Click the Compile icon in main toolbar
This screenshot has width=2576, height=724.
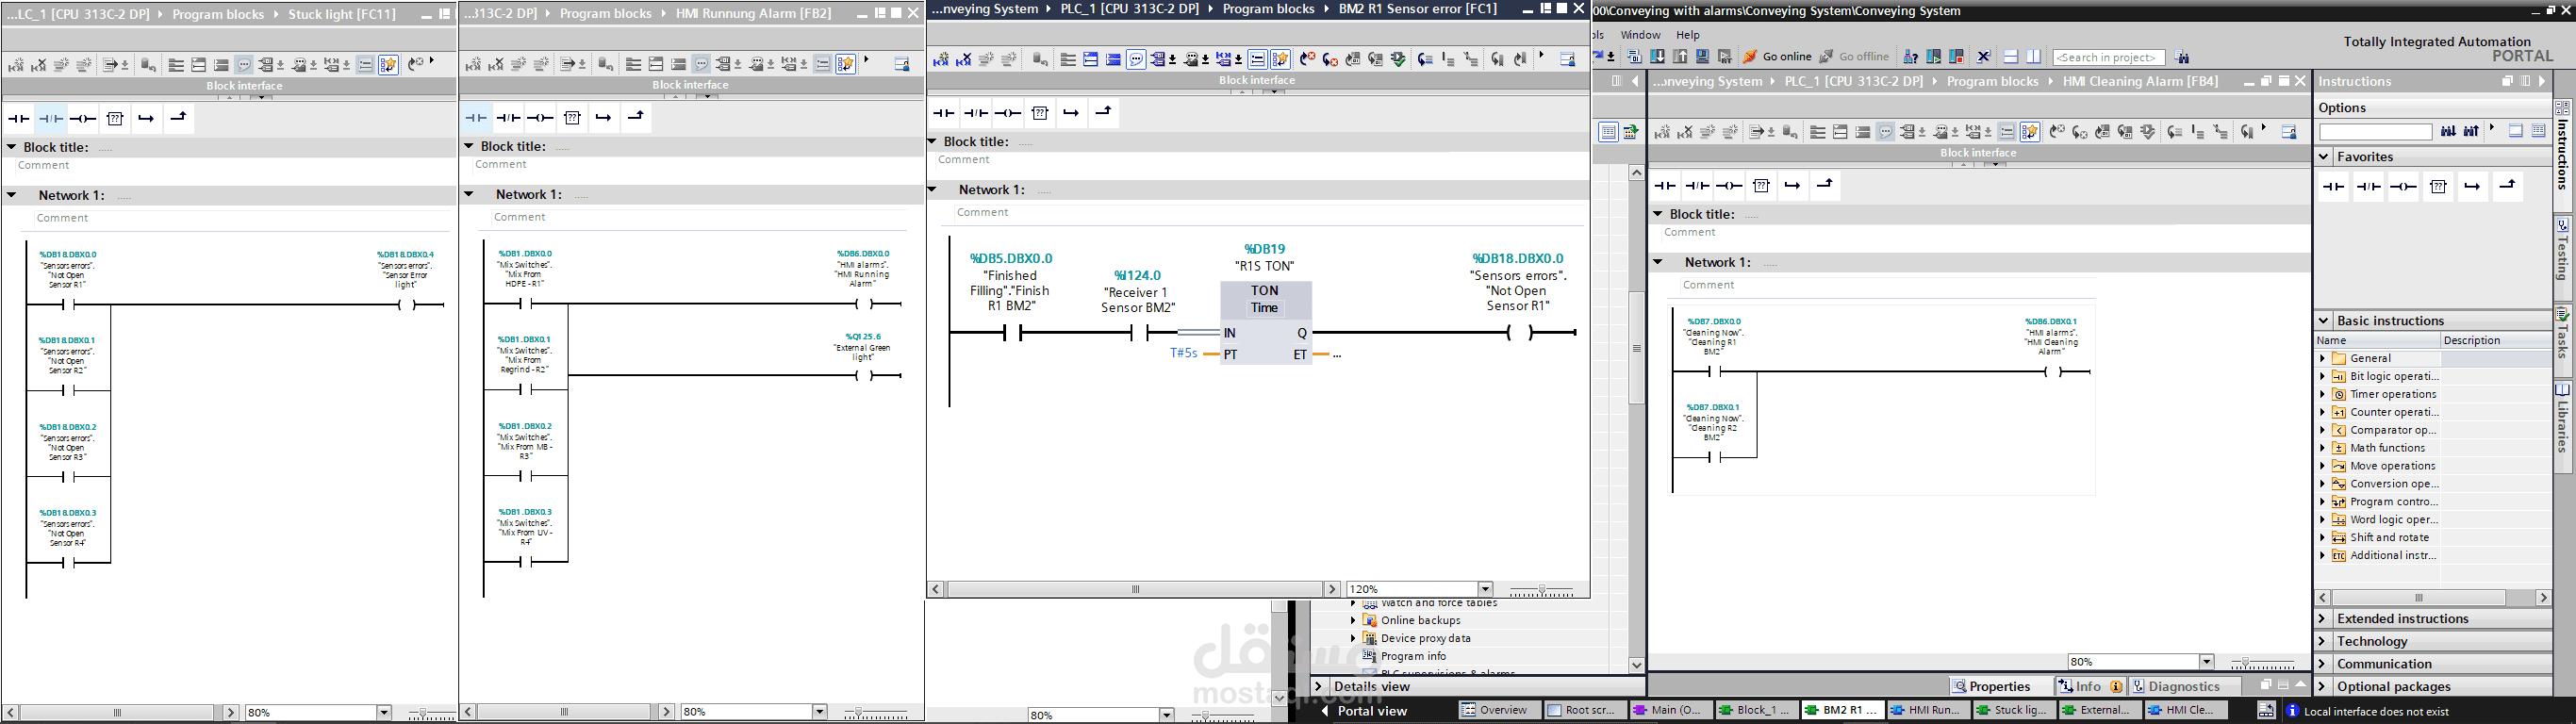[x=1635, y=57]
